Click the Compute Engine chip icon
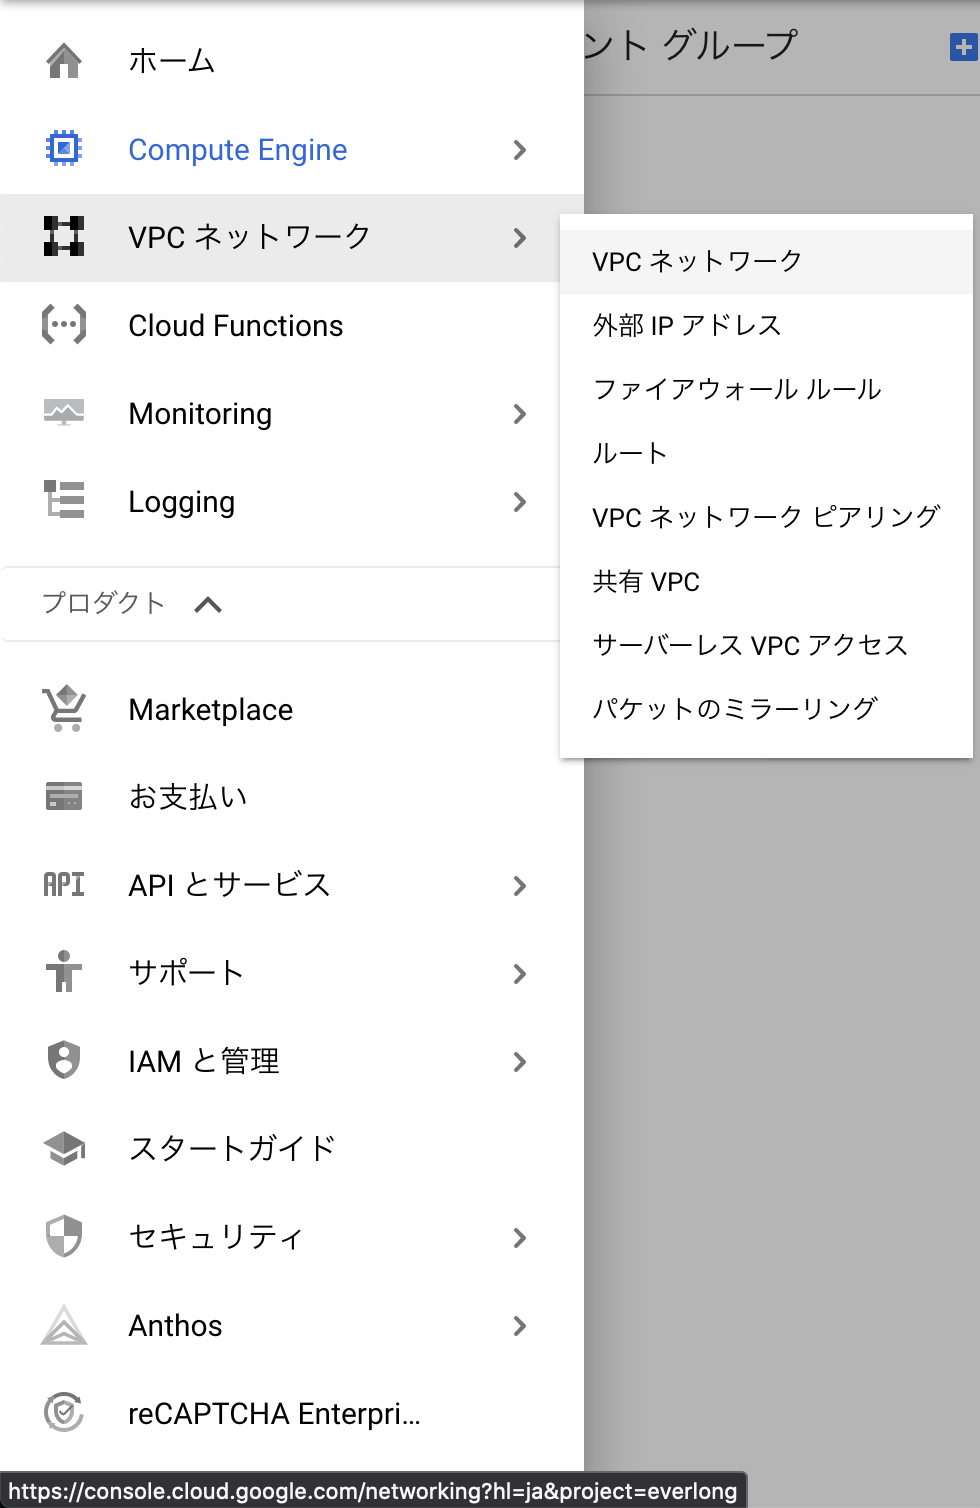The height and width of the screenshot is (1508, 980). point(64,149)
